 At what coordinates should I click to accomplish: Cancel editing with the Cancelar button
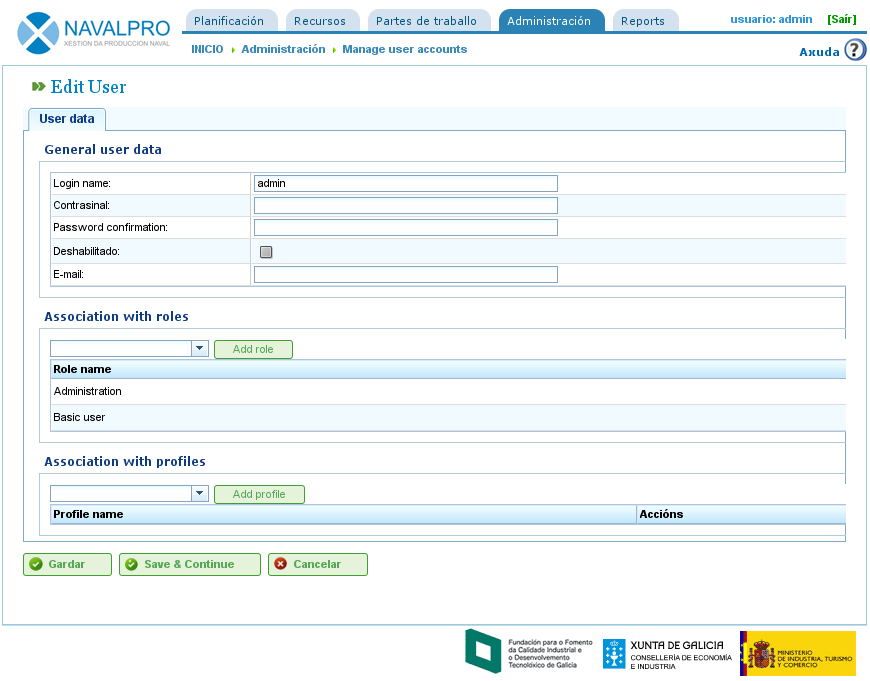point(317,564)
